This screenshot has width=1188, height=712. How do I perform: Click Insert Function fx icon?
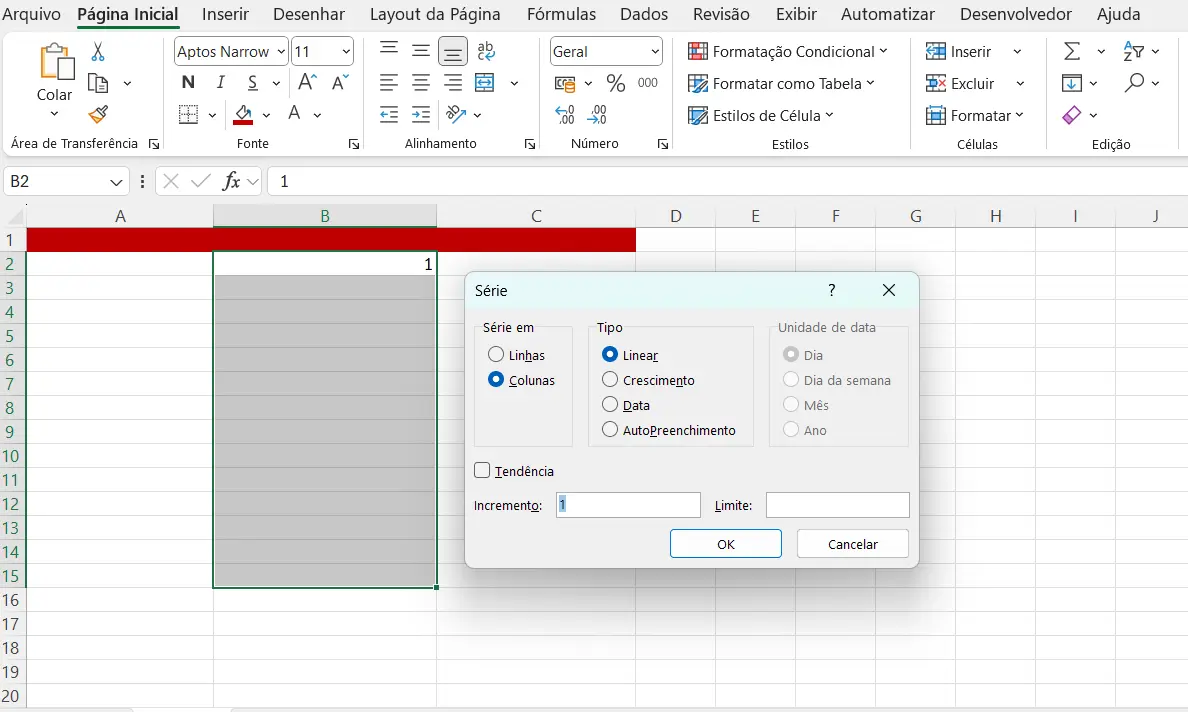coord(231,181)
